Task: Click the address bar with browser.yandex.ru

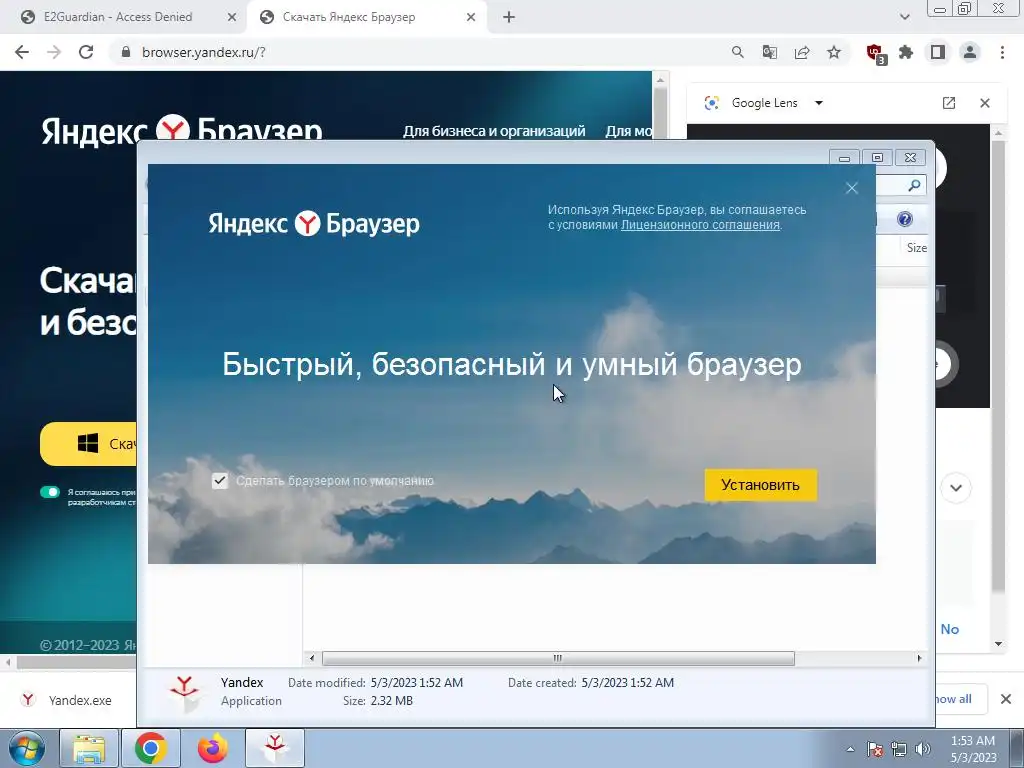Action: tap(418, 52)
